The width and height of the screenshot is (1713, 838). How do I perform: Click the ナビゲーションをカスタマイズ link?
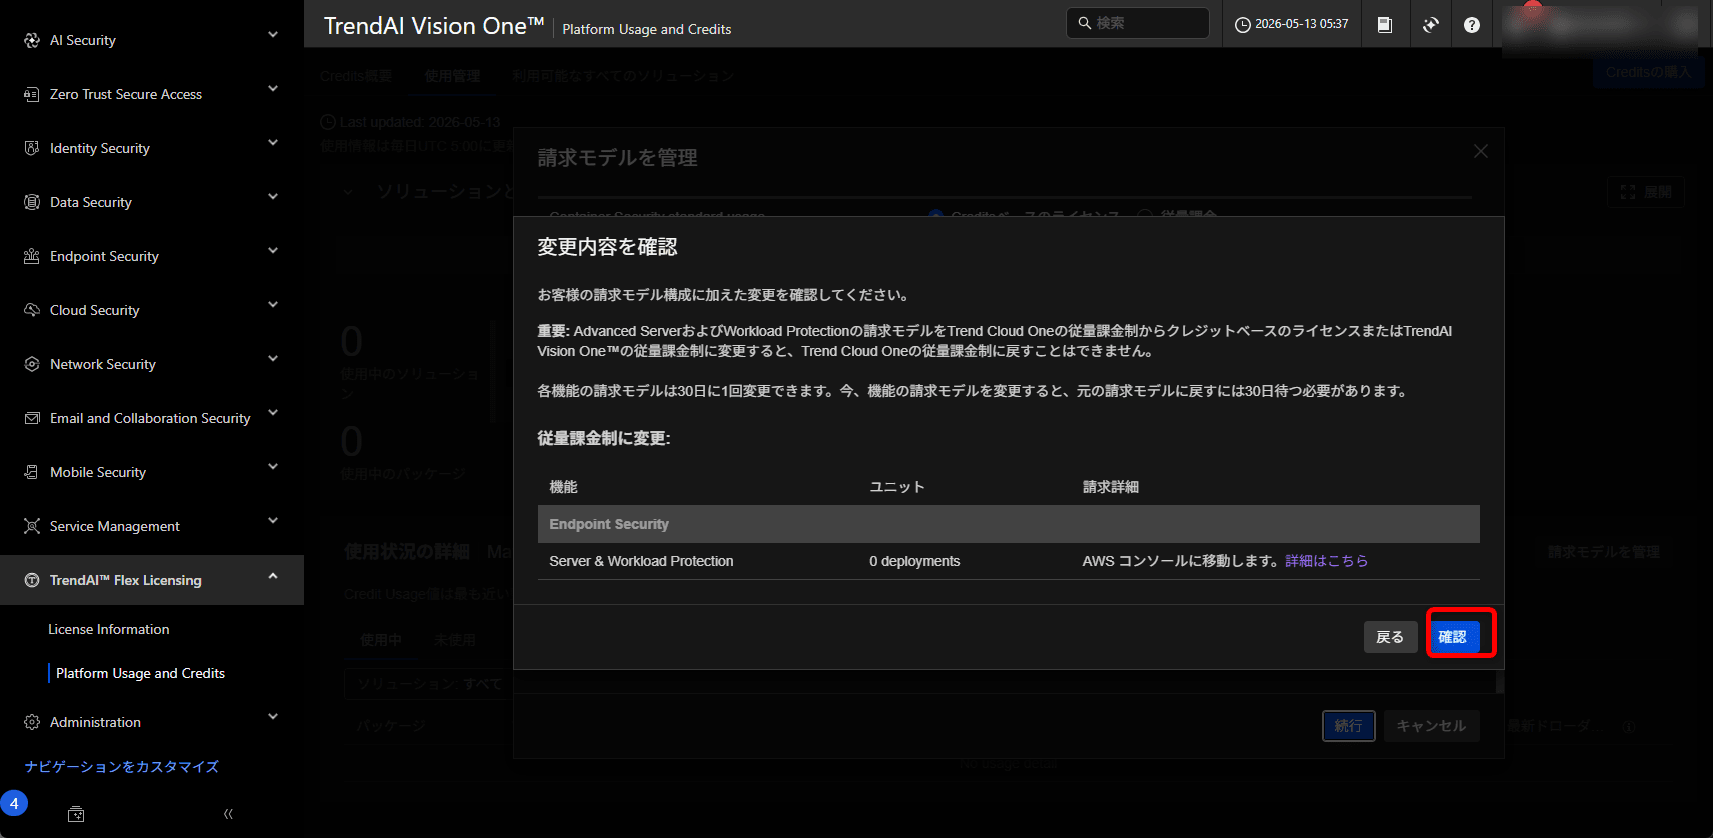tap(122, 766)
